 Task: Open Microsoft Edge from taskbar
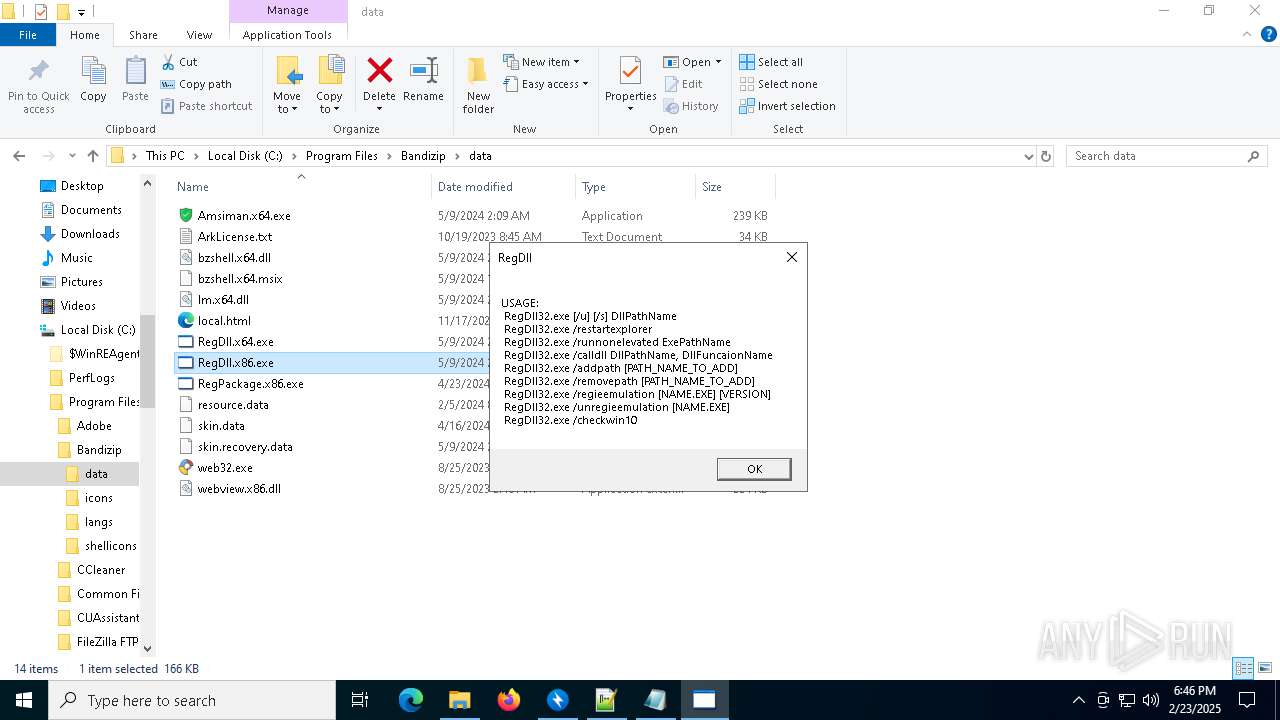411,700
